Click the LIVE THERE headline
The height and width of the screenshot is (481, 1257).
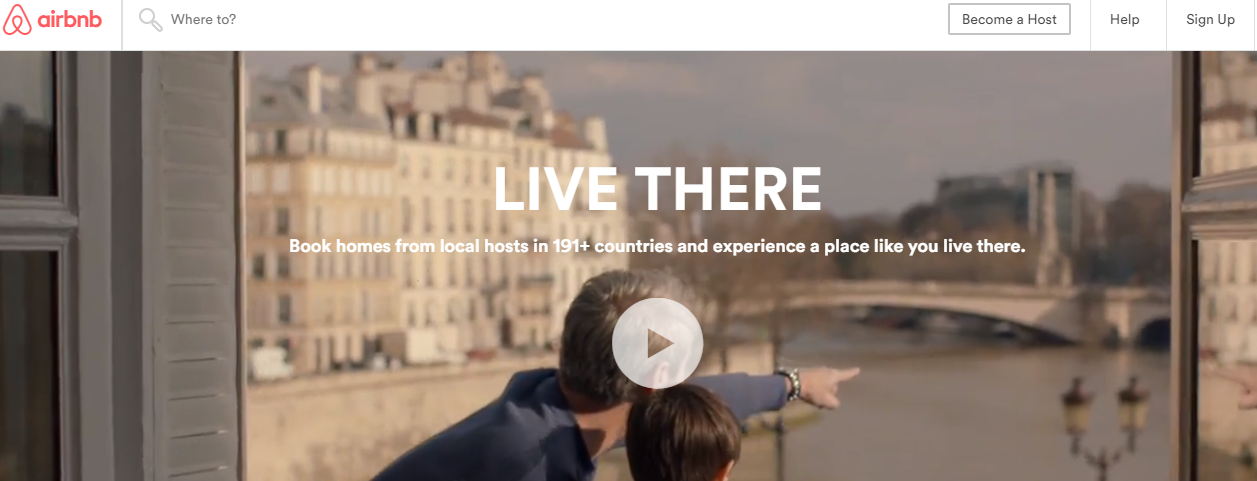click(658, 189)
